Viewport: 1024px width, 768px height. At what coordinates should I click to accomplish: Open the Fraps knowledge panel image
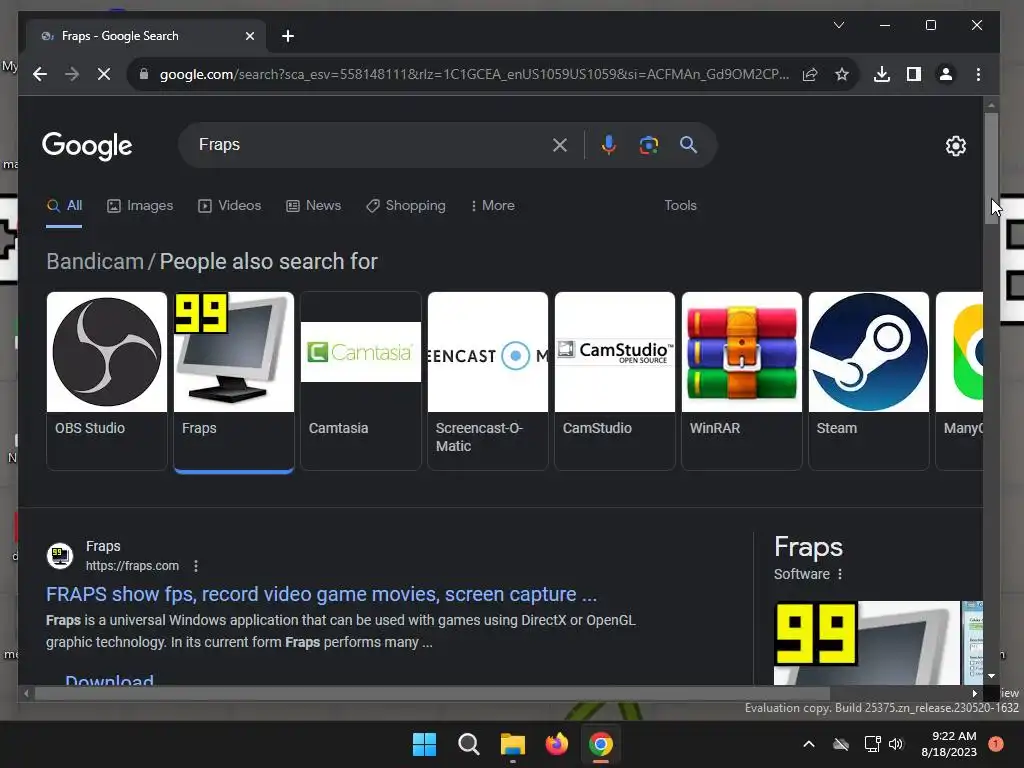click(x=867, y=643)
